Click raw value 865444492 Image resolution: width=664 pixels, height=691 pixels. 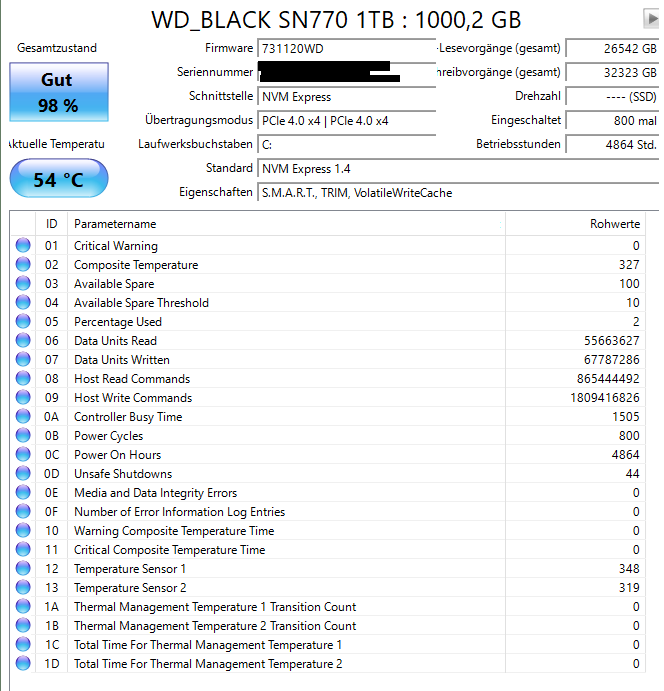pyautogui.click(x=608, y=379)
